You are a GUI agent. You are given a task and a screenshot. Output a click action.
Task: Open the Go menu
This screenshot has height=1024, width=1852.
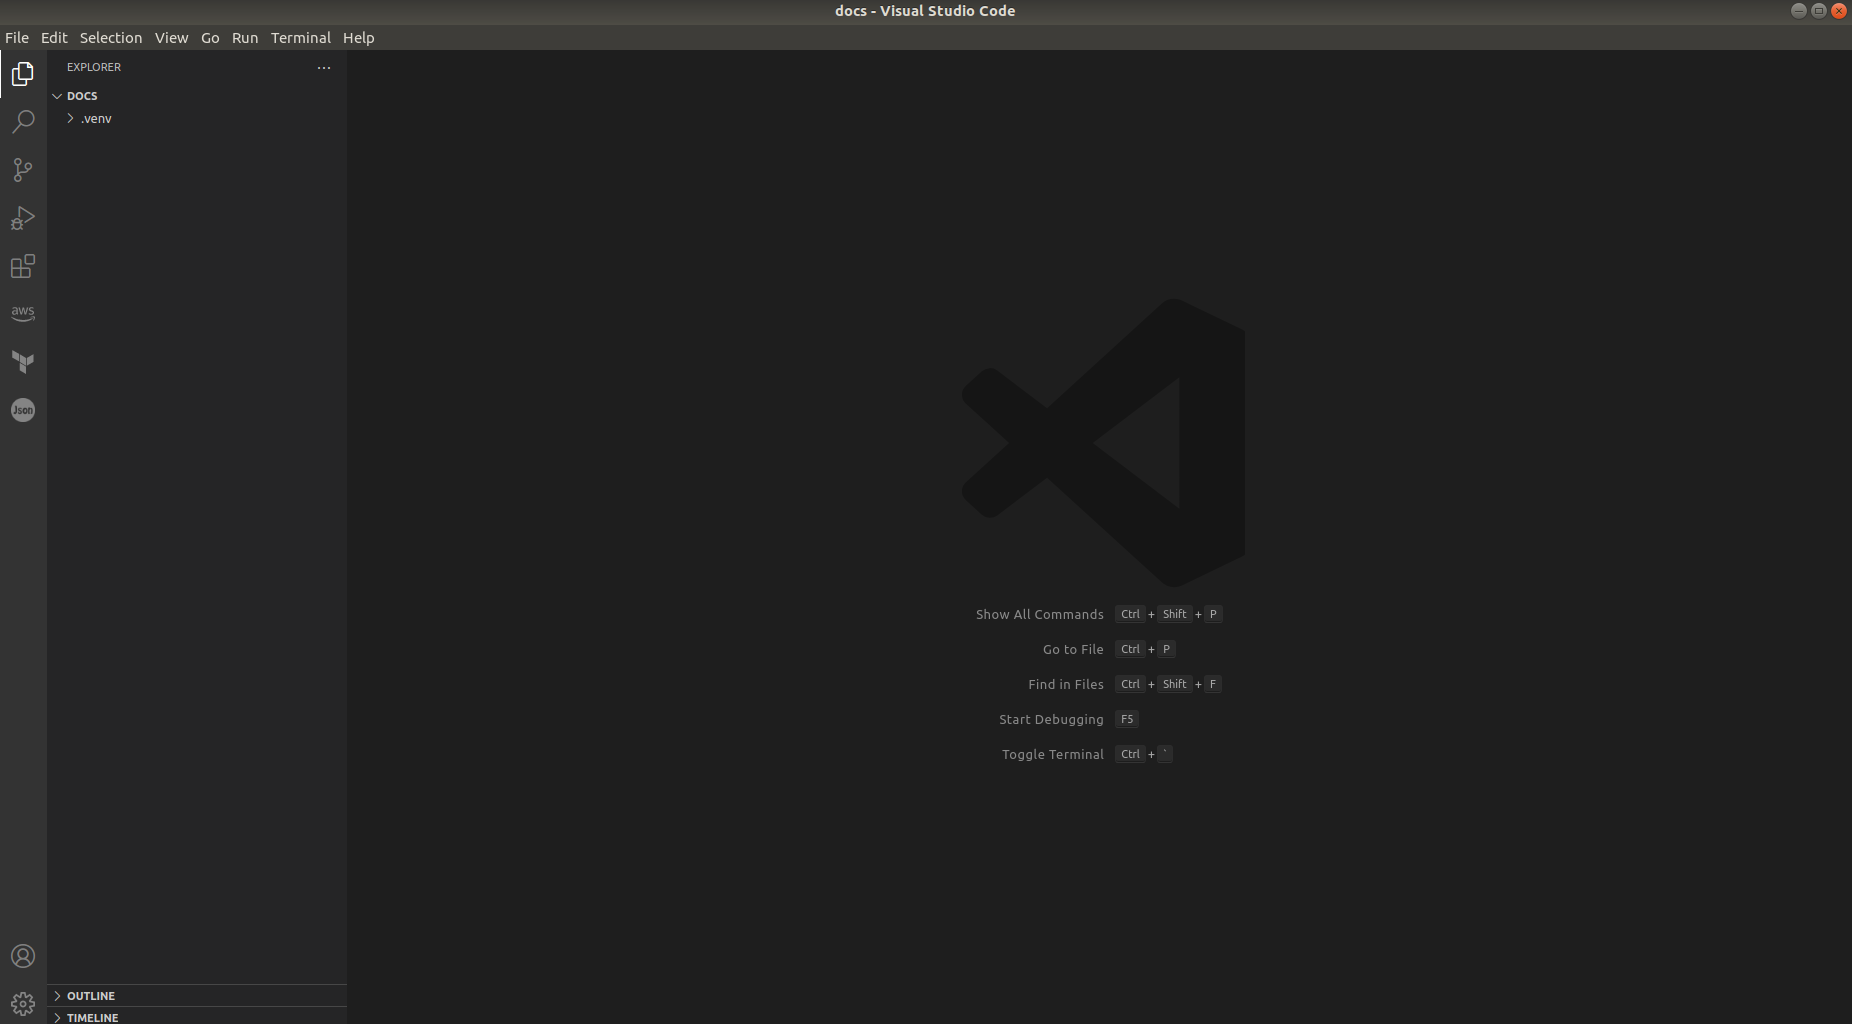point(210,38)
